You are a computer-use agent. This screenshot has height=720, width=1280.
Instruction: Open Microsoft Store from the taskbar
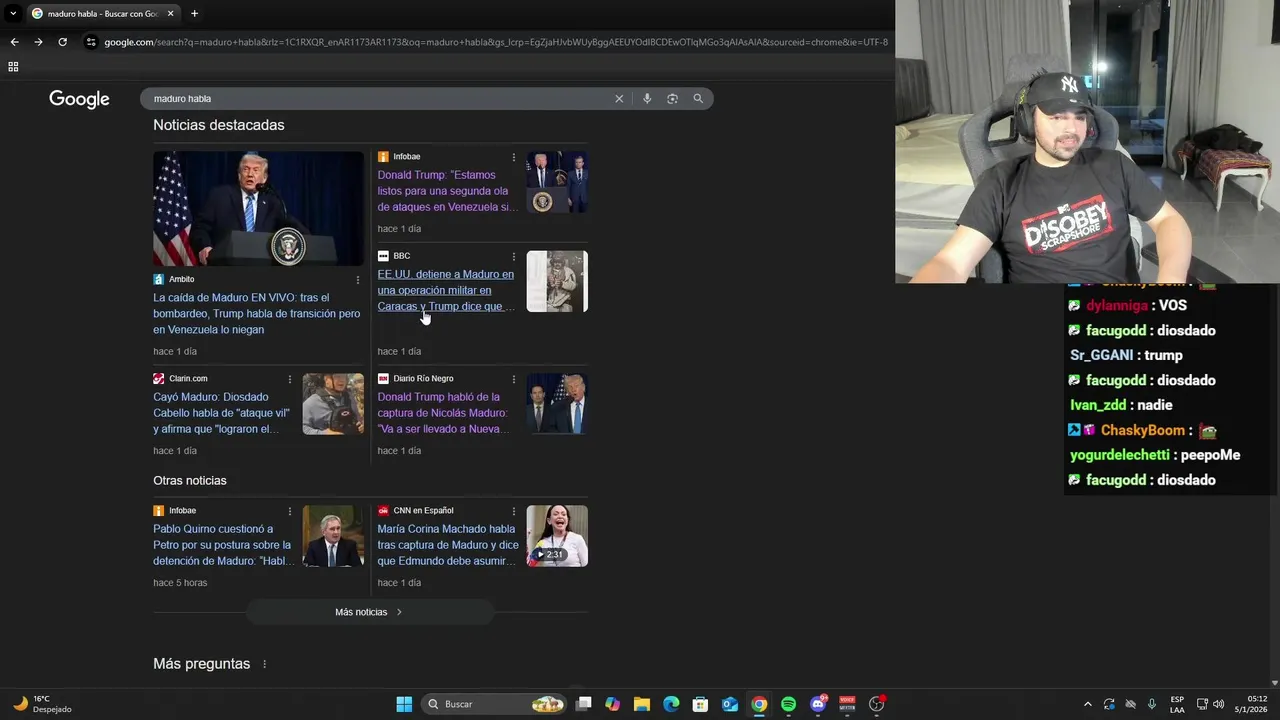[701, 704]
